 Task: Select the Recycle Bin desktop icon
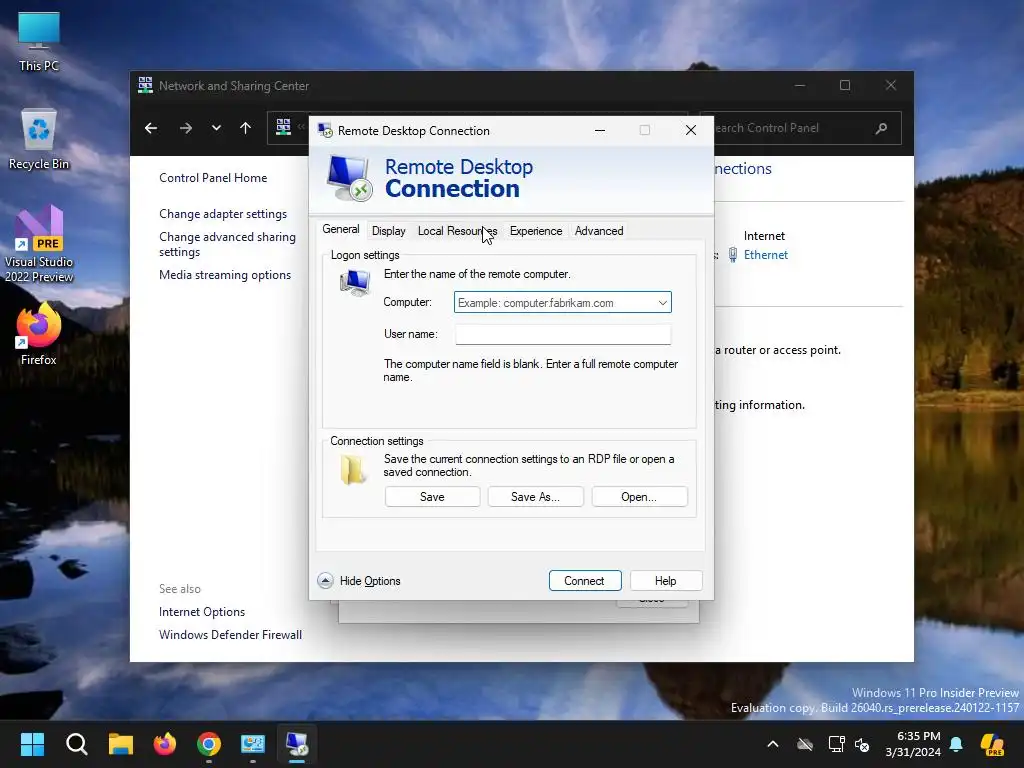click(39, 139)
